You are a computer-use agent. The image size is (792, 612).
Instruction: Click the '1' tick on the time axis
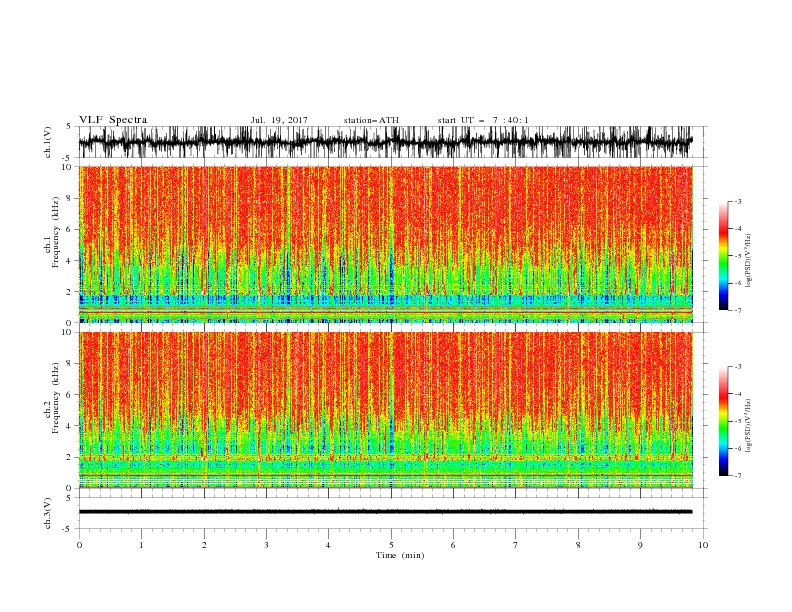(x=141, y=545)
